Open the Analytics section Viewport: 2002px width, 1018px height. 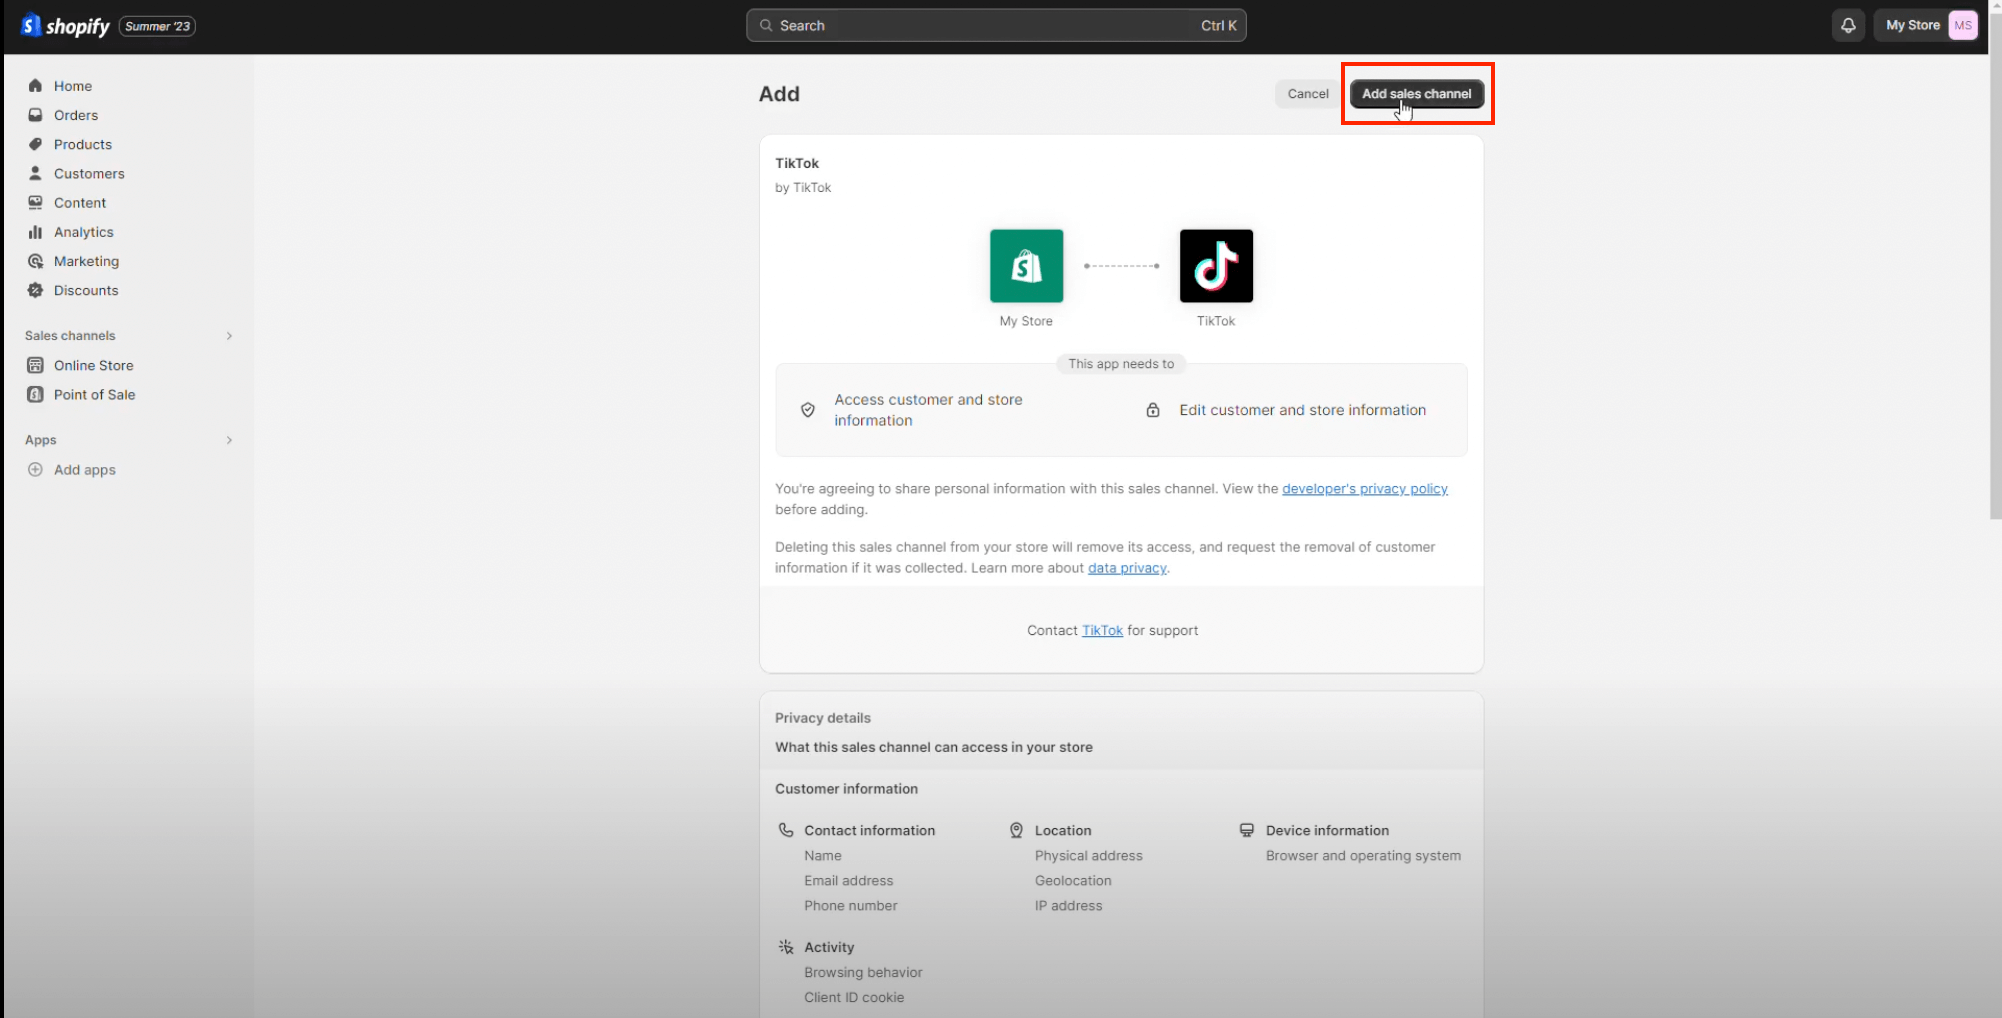[x=83, y=232]
